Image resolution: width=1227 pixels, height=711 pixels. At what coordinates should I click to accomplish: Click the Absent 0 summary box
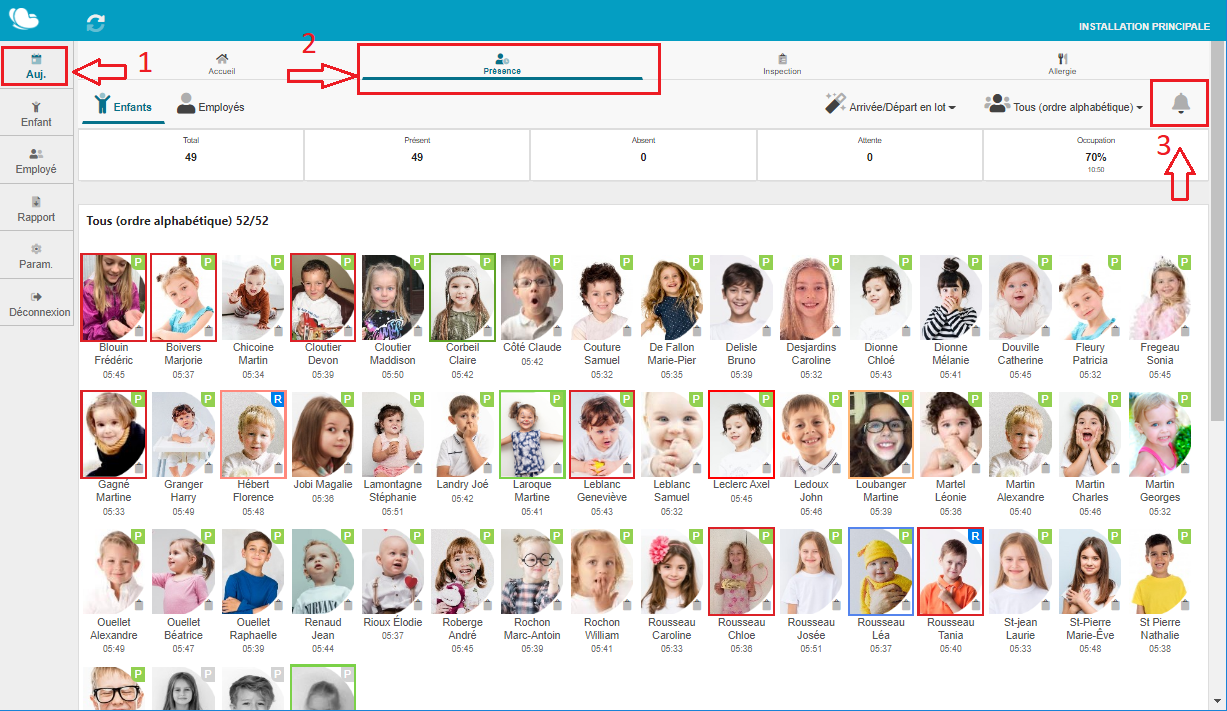[643, 155]
